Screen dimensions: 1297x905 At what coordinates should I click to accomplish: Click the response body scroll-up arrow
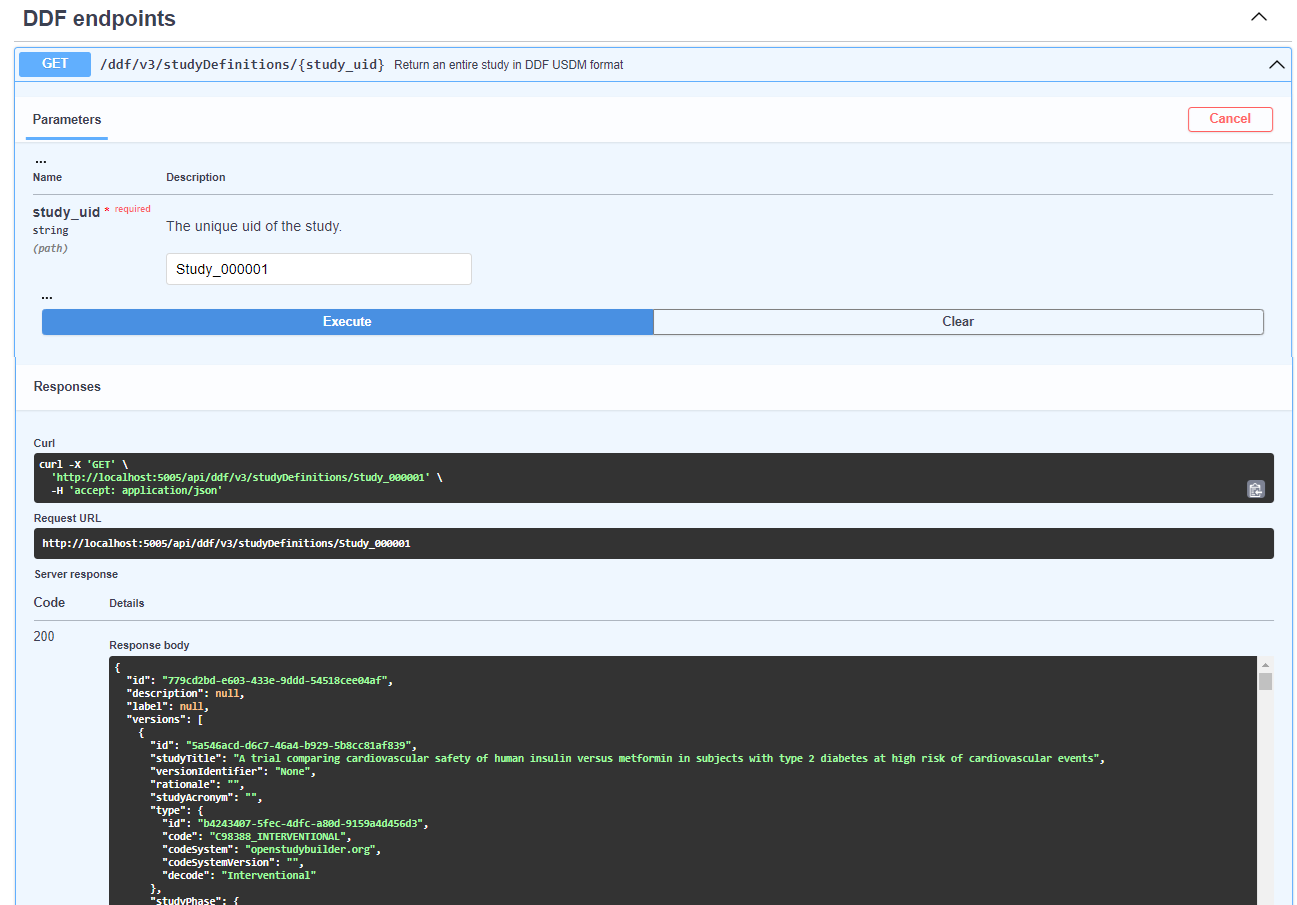[x=1265, y=664]
